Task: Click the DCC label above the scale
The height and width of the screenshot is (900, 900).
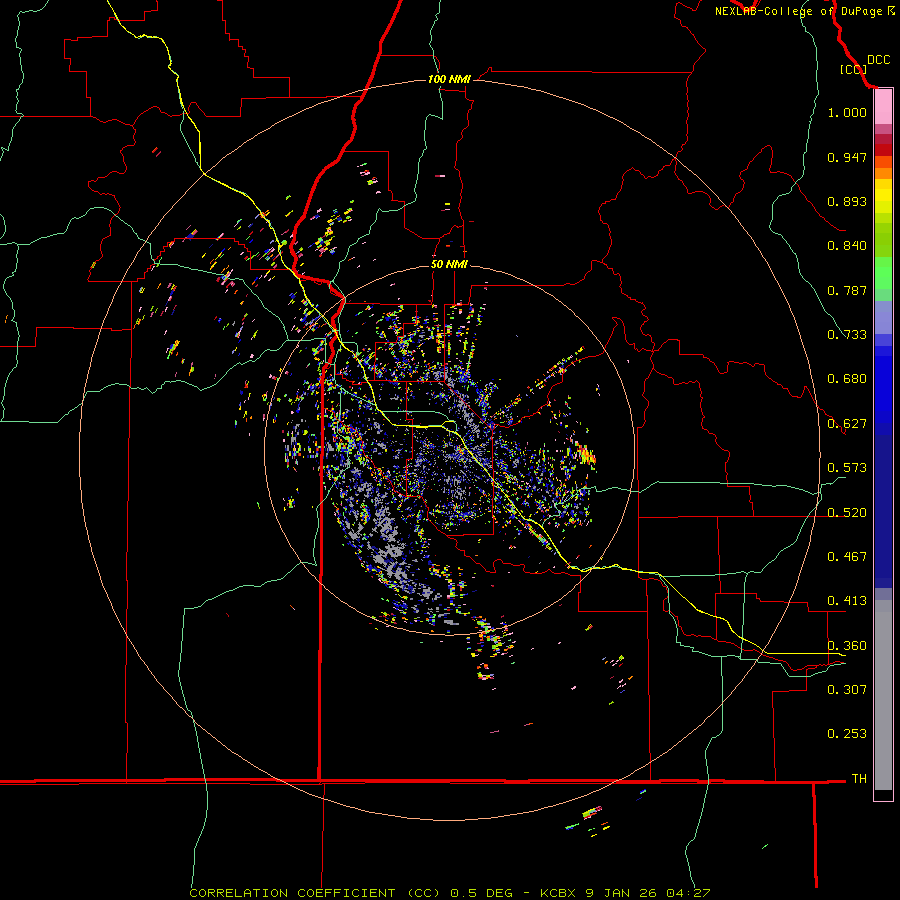Action: 878,60
